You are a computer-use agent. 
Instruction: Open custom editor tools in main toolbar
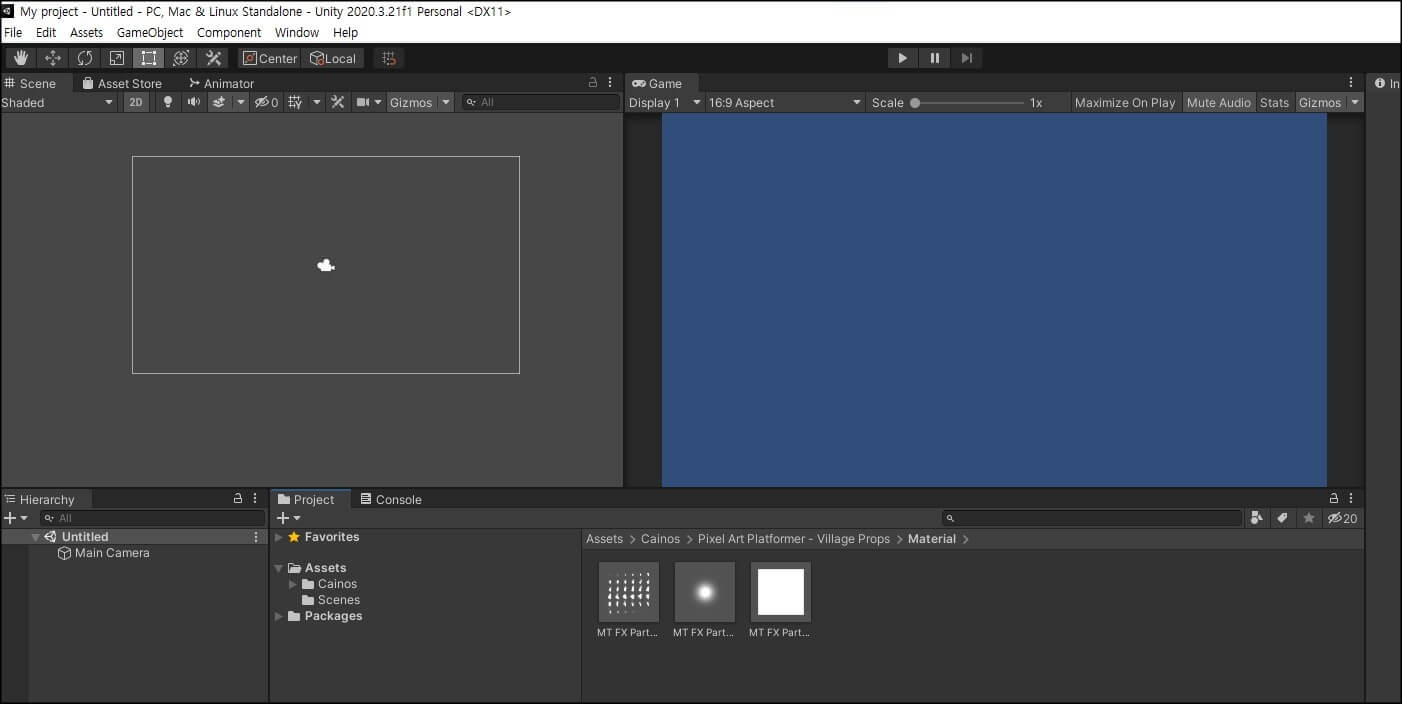point(213,58)
